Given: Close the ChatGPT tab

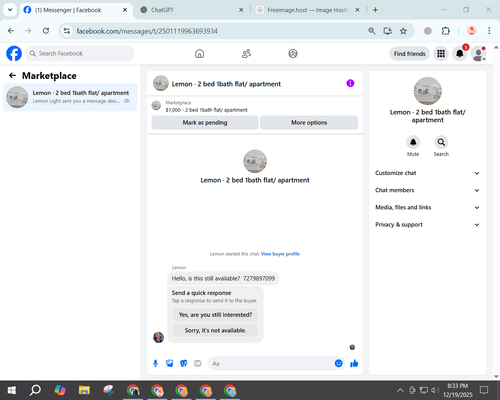Looking at the screenshot, I should click(x=241, y=10).
